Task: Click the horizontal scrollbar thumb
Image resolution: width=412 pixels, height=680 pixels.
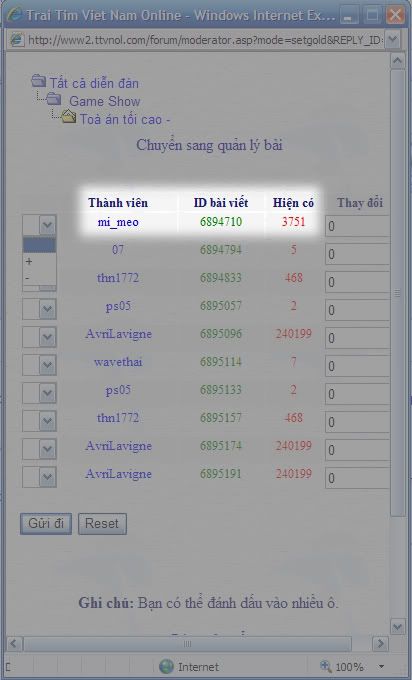Action: tap(187, 644)
